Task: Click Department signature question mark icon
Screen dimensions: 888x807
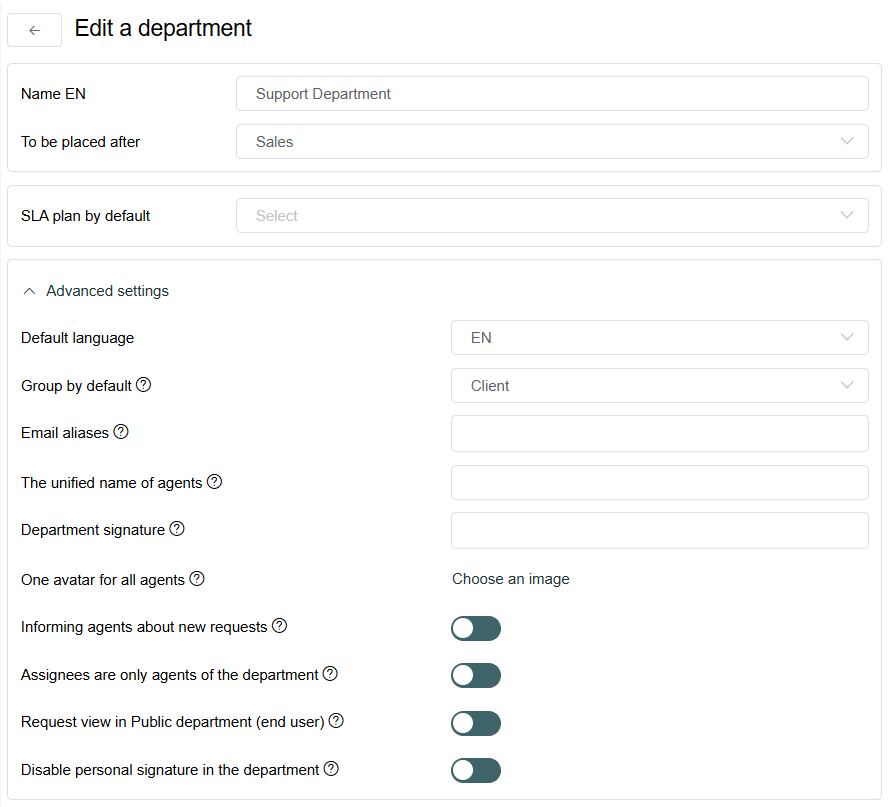Action: click(x=177, y=529)
